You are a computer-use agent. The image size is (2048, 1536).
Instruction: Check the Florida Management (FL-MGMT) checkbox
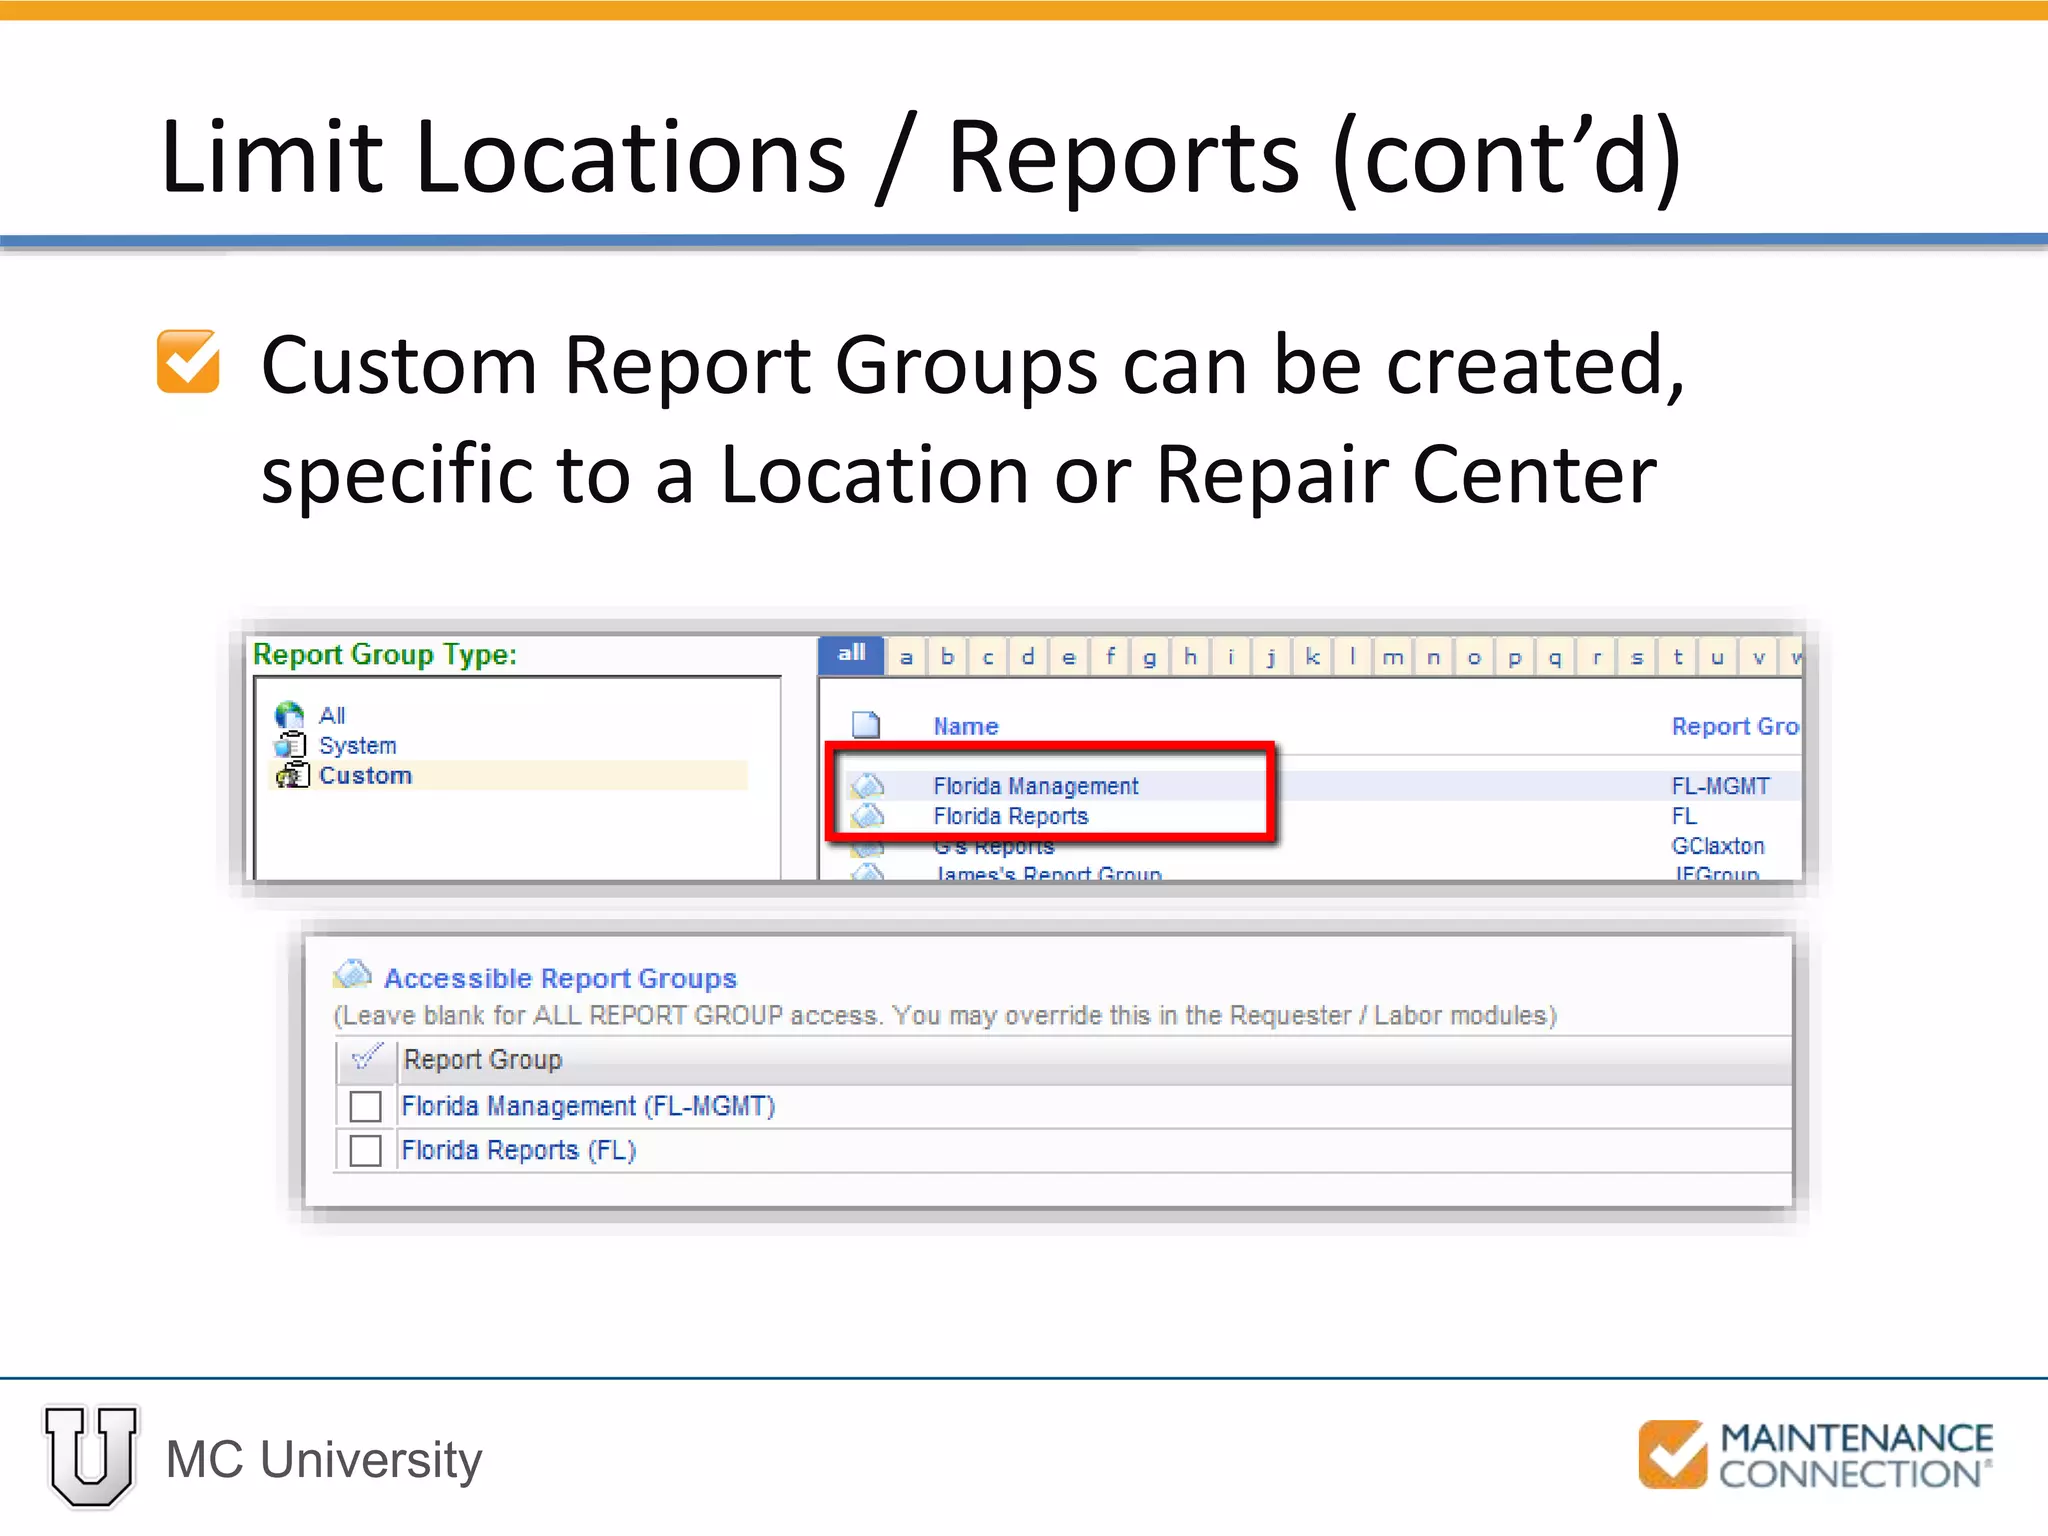click(x=366, y=1107)
